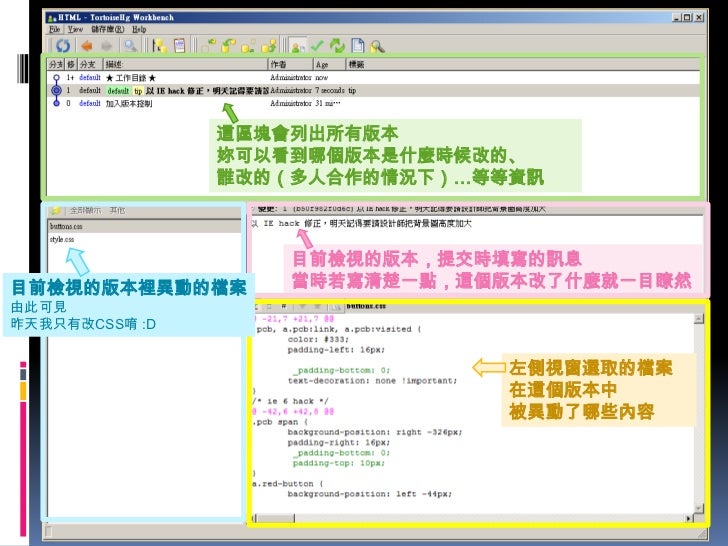Click the Back arrow toolbar icon
This screenshot has height=546, width=728.
tap(88, 45)
